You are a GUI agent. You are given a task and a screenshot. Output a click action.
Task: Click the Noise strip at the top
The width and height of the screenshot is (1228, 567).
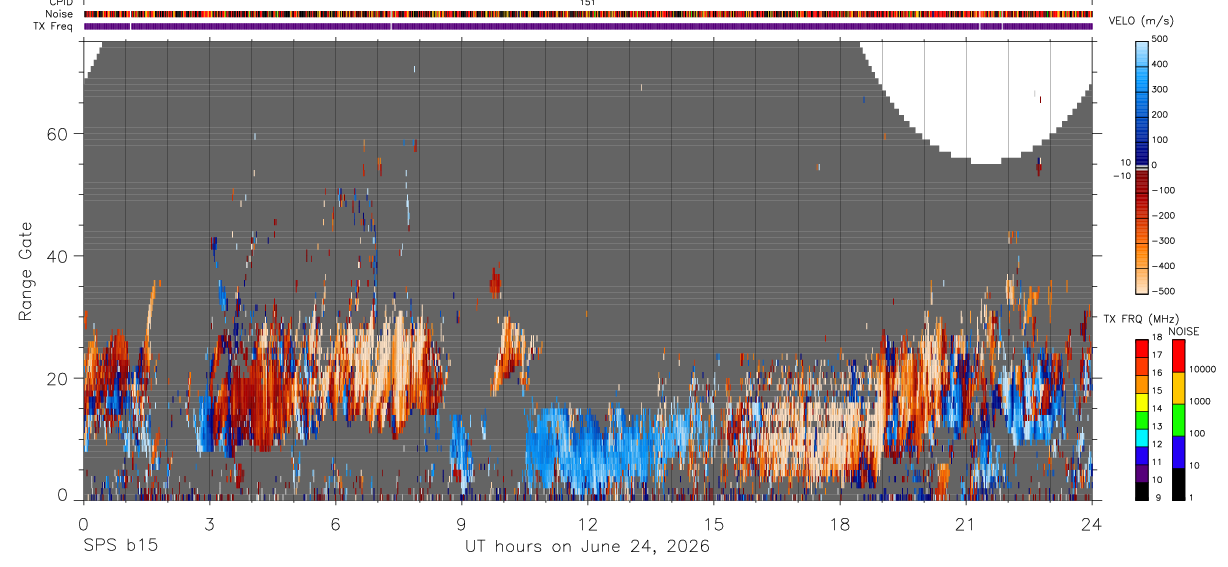[588, 14]
